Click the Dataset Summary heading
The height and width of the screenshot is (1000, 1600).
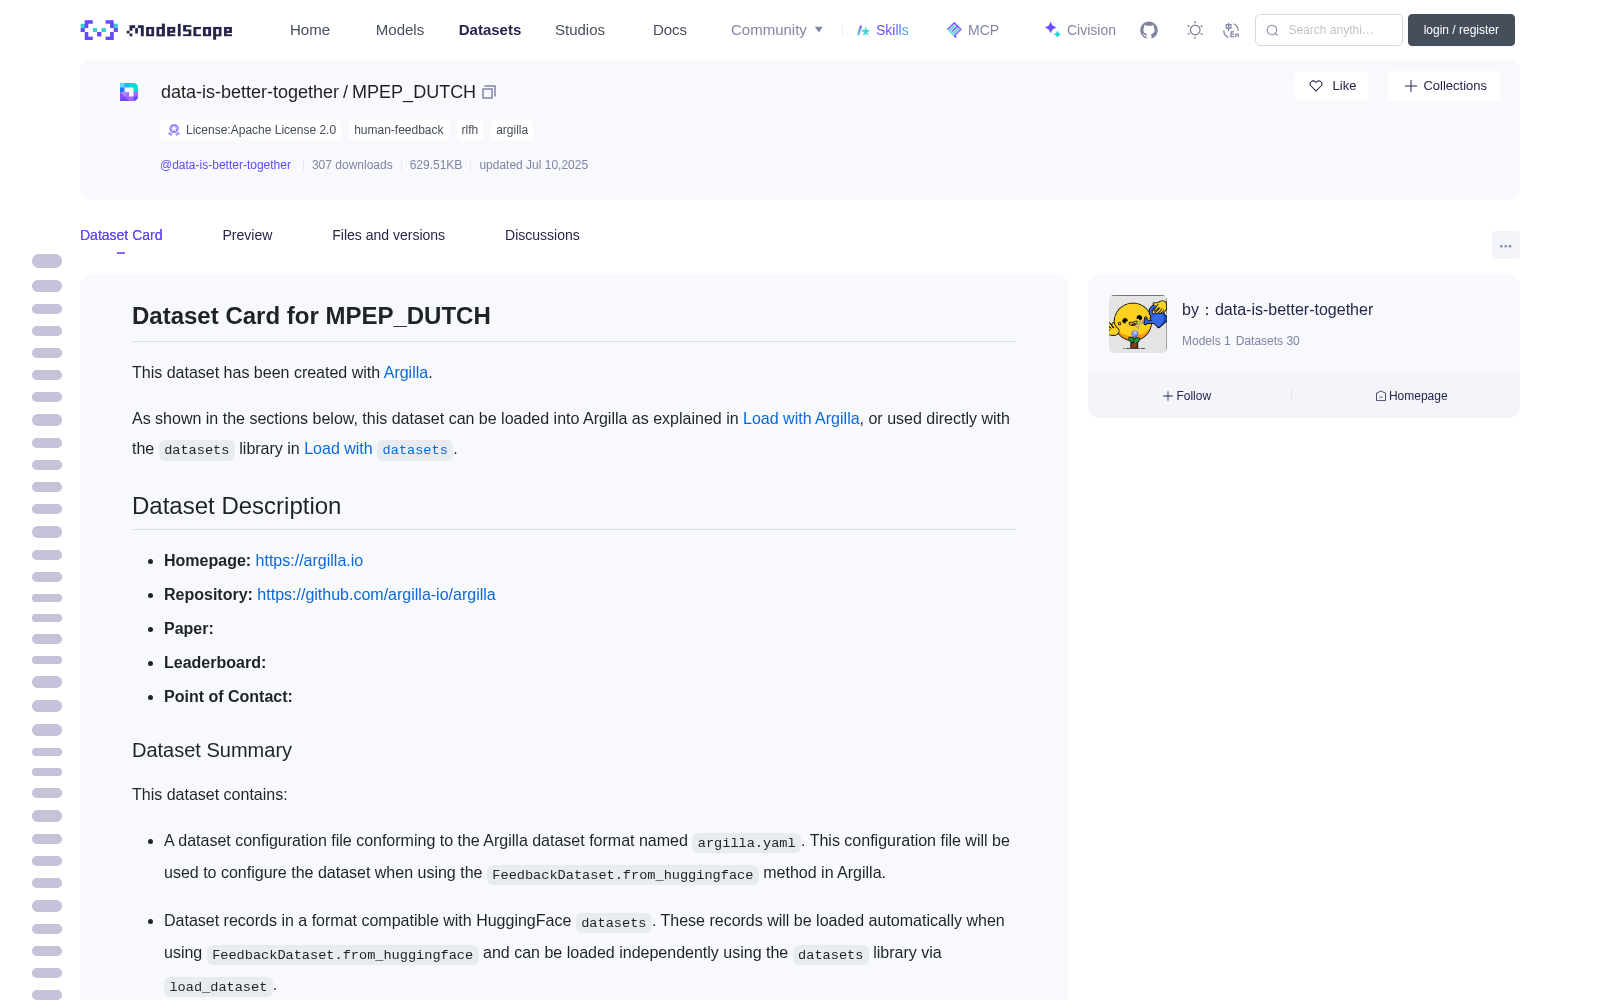[212, 750]
